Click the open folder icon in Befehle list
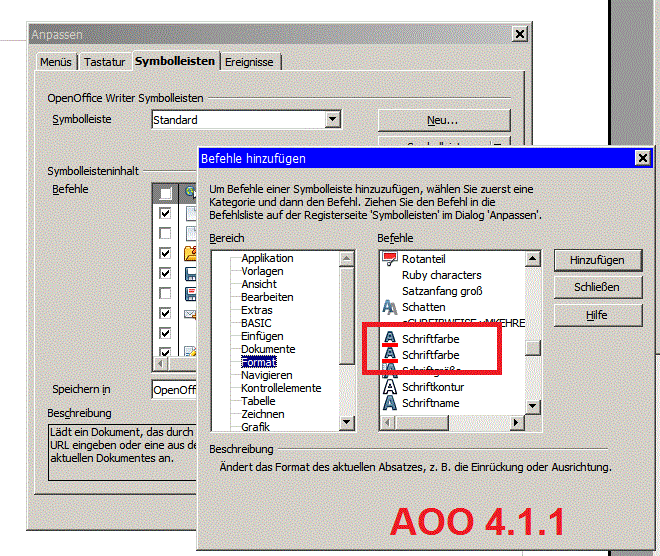Viewport: 660px width, 556px height. (x=190, y=253)
